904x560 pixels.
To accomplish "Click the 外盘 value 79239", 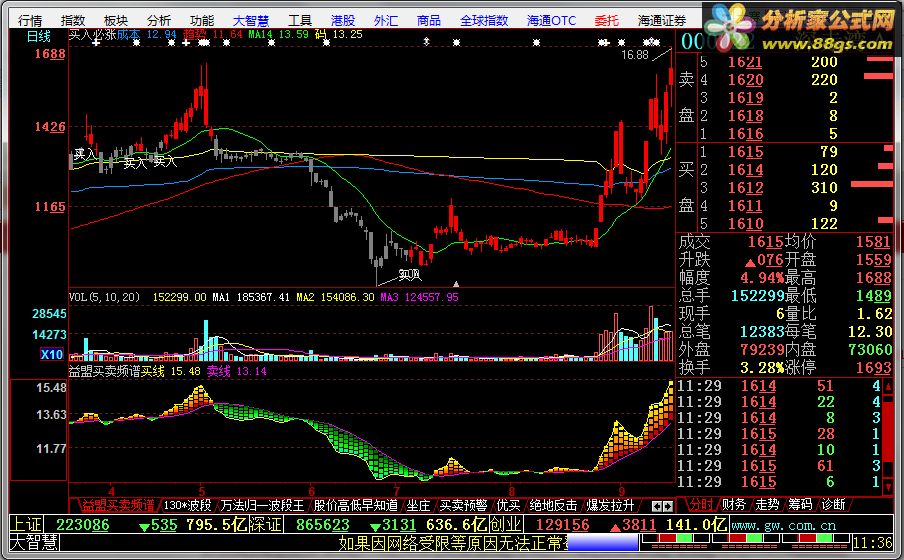I will click(762, 349).
